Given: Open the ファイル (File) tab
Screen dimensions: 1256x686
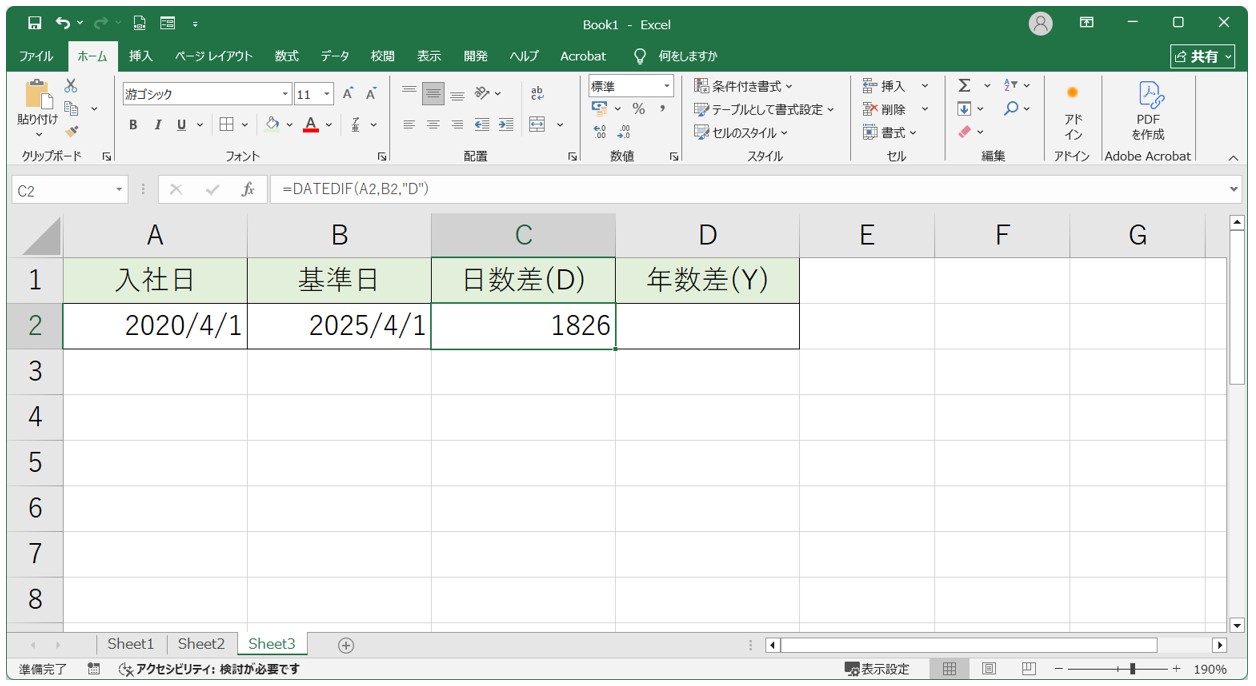Looking at the screenshot, I should 37,56.
